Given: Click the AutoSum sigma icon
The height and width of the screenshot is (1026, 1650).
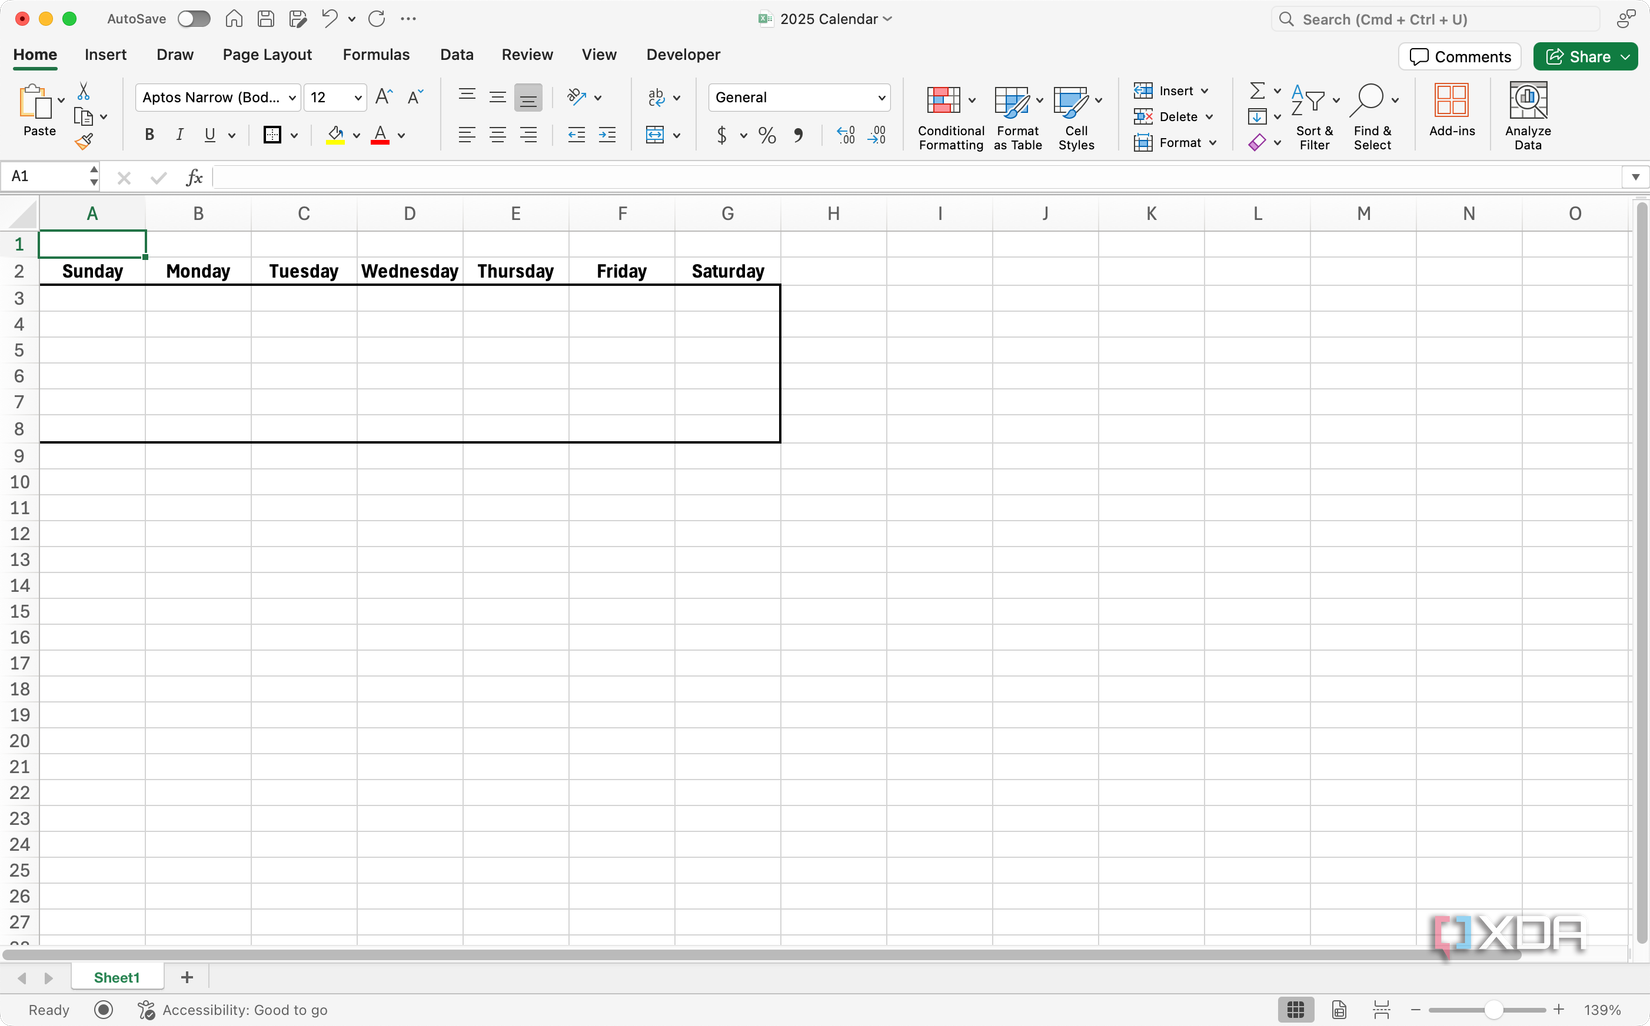Looking at the screenshot, I should (1258, 91).
